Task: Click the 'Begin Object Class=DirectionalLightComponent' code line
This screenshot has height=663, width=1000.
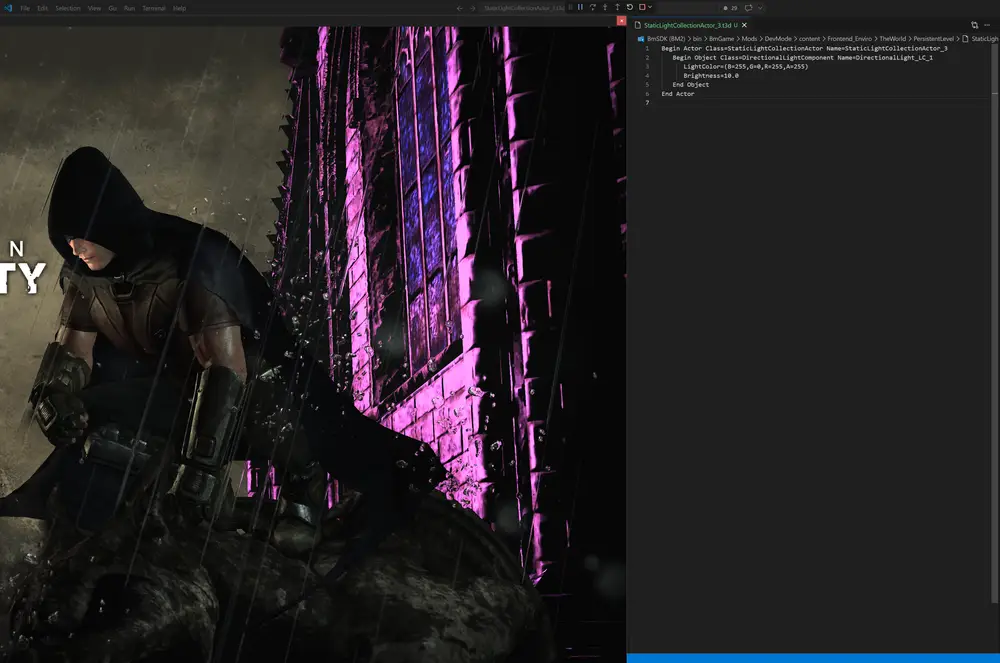Action: point(802,57)
